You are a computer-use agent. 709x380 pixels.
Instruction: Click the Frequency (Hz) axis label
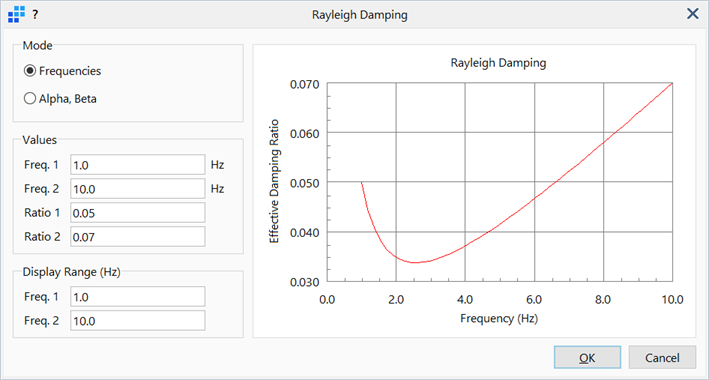click(499, 318)
